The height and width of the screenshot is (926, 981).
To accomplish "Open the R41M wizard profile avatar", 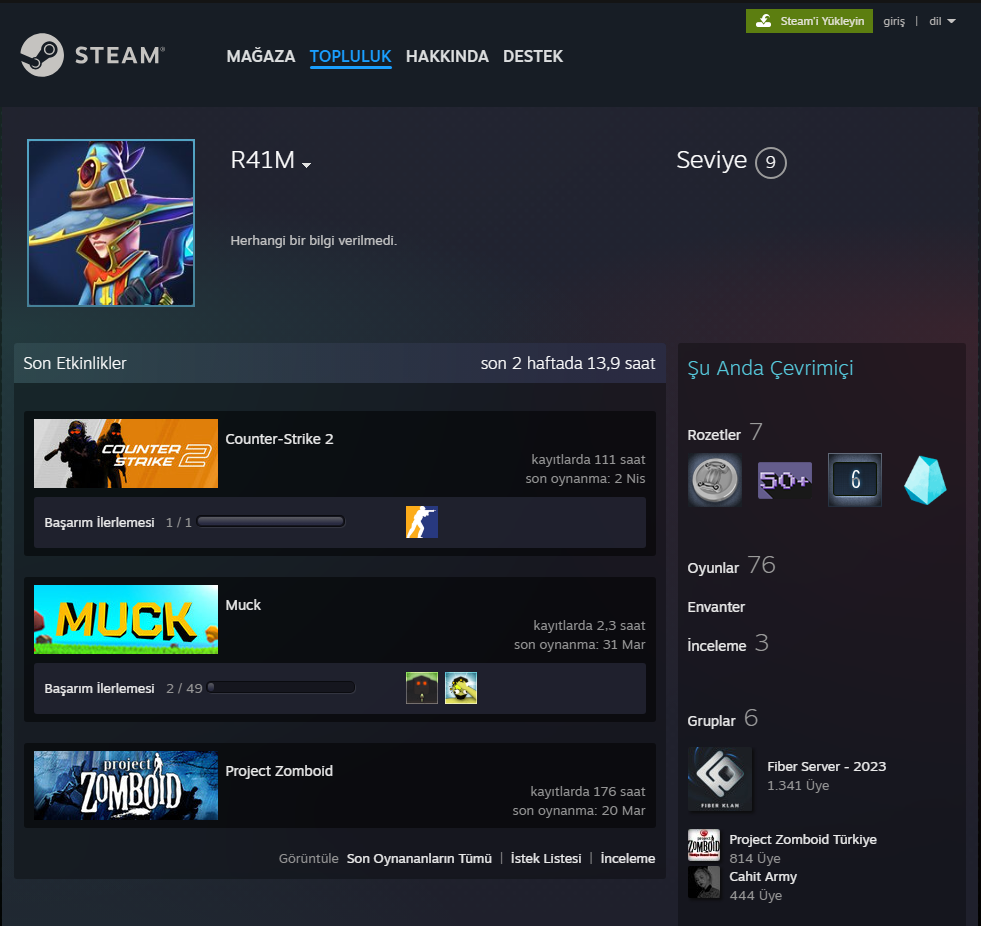I will point(111,223).
